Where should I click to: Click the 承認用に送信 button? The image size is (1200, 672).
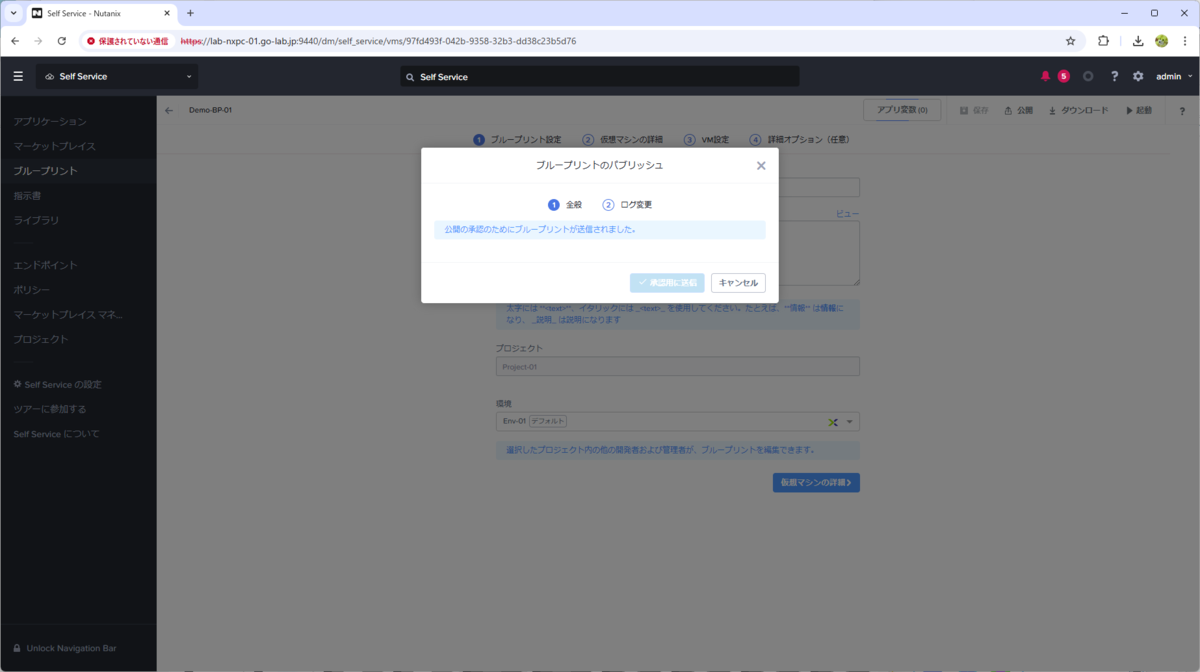click(x=667, y=283)
